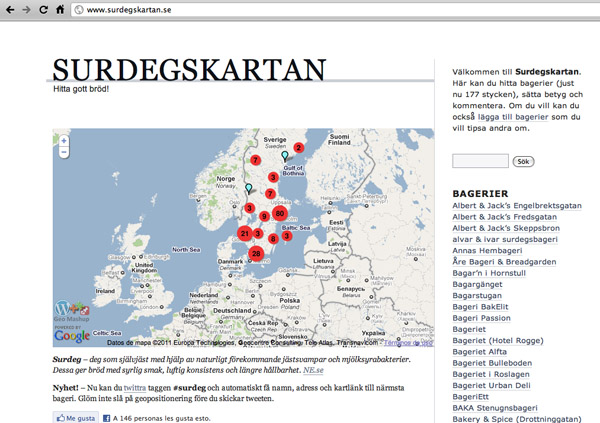The height and width of the screenshot is (423, 600).
Task: Click the Hitta gott bröd! tagline
Action: 81,89
